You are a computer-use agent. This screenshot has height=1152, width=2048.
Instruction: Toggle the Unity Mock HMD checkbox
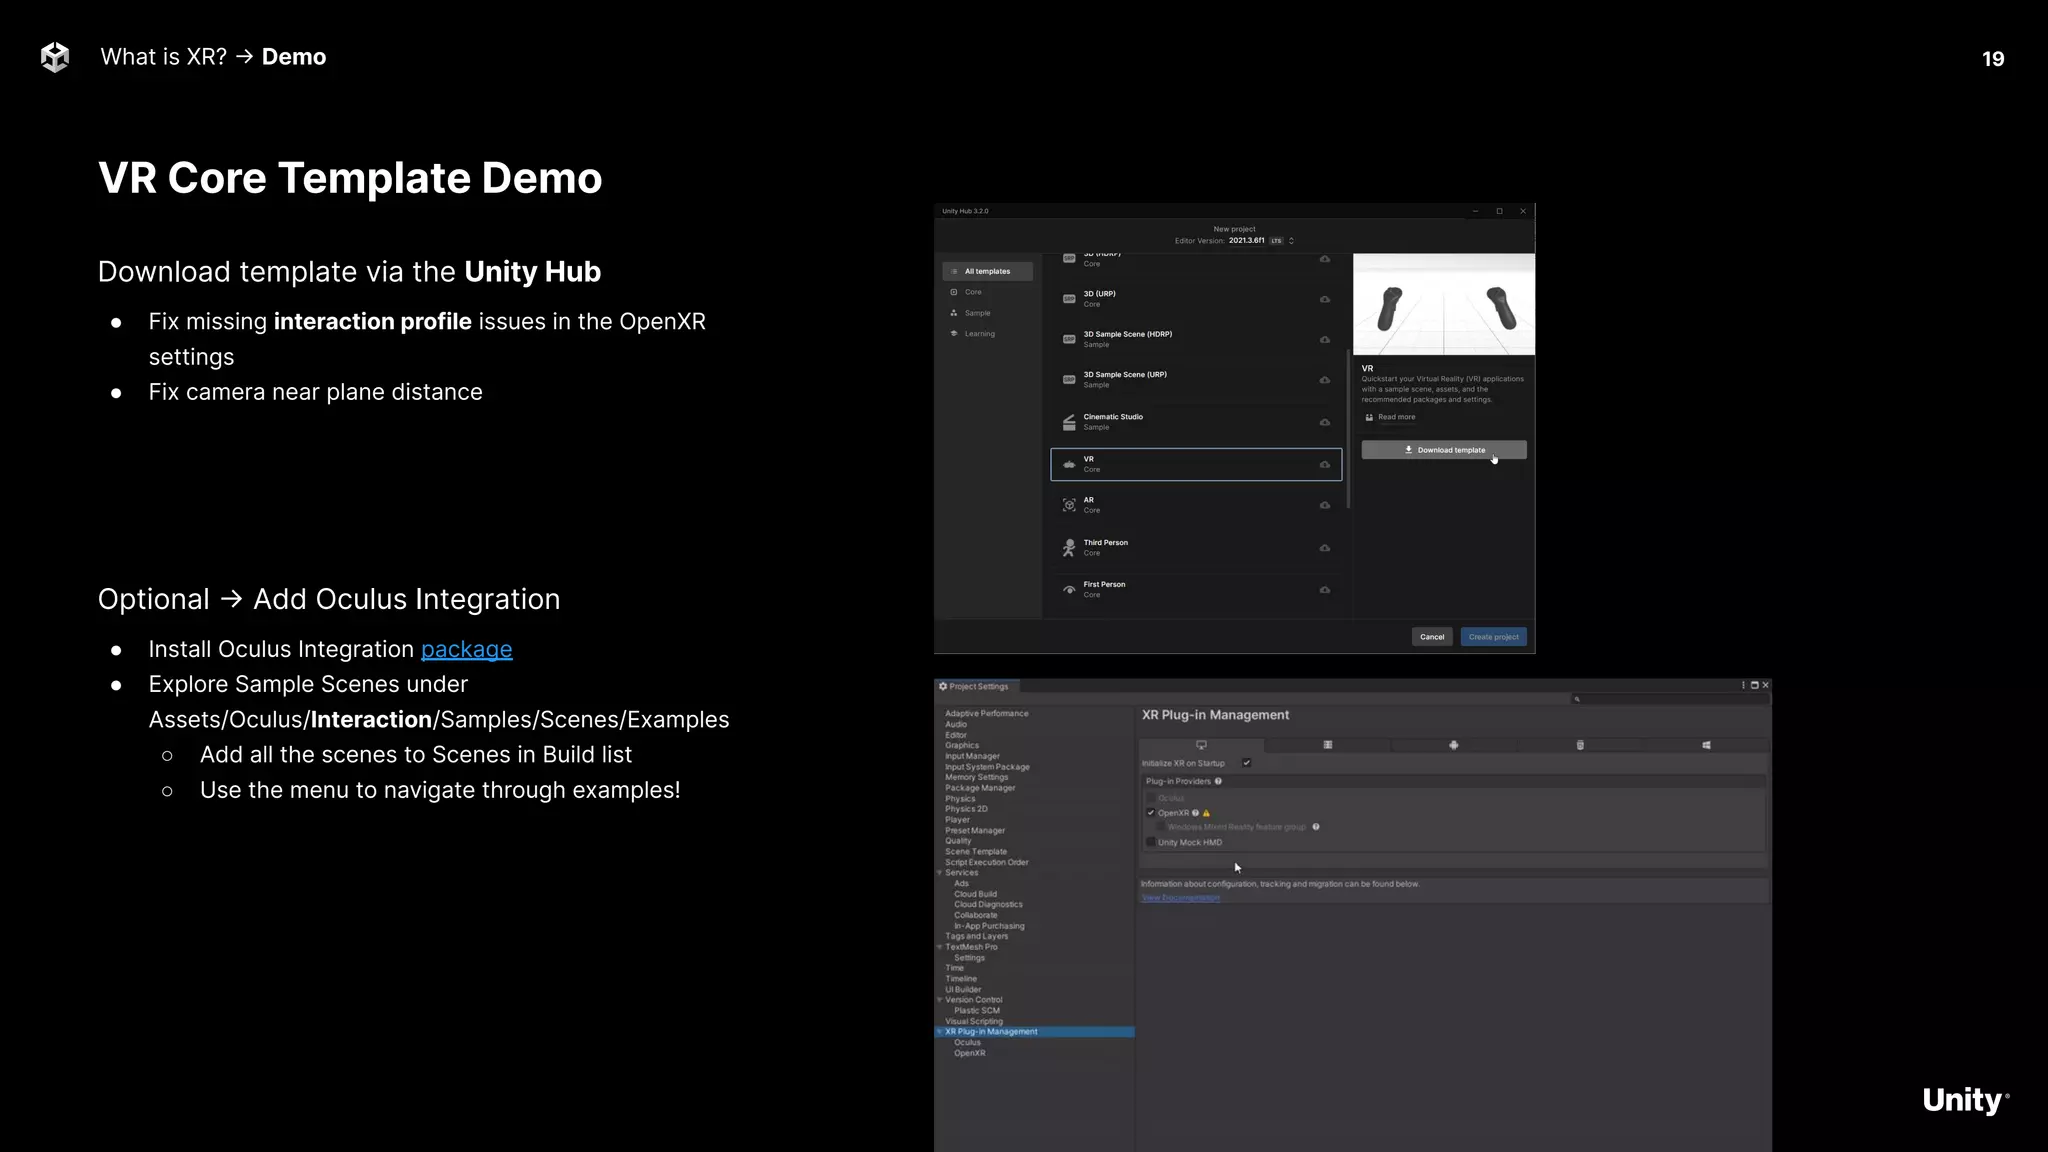pos(1150,842)
